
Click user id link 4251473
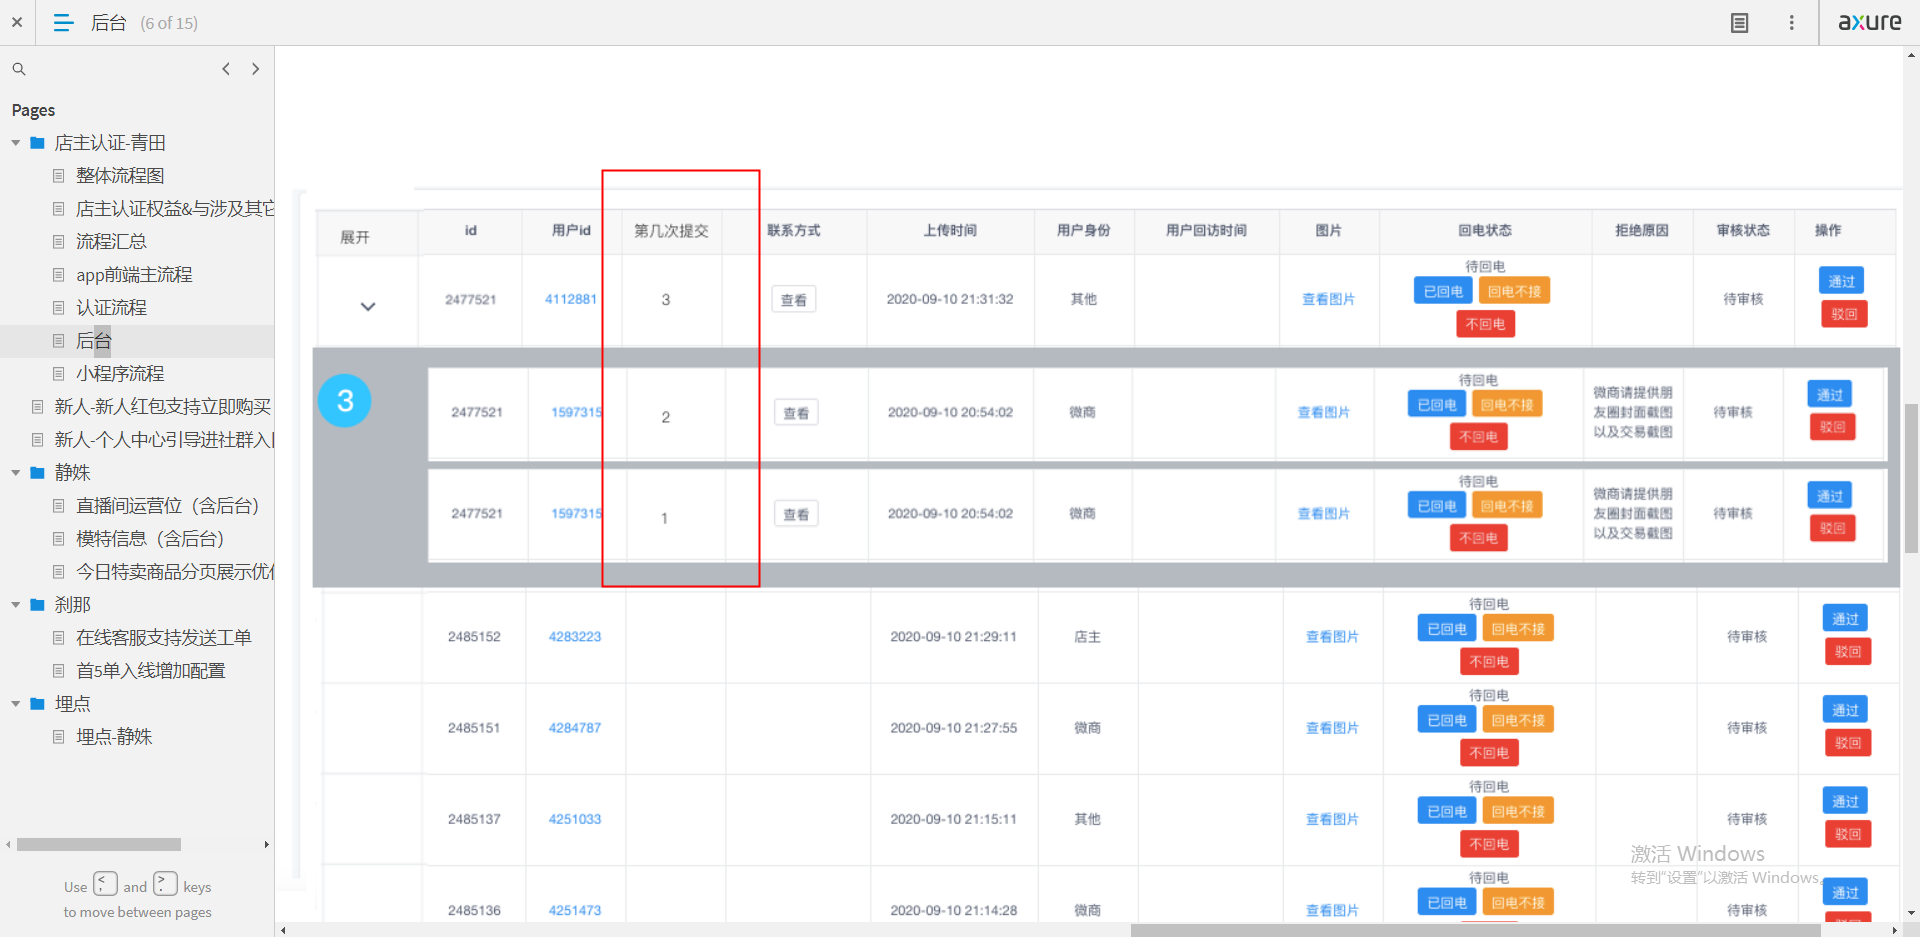(575, 910)
